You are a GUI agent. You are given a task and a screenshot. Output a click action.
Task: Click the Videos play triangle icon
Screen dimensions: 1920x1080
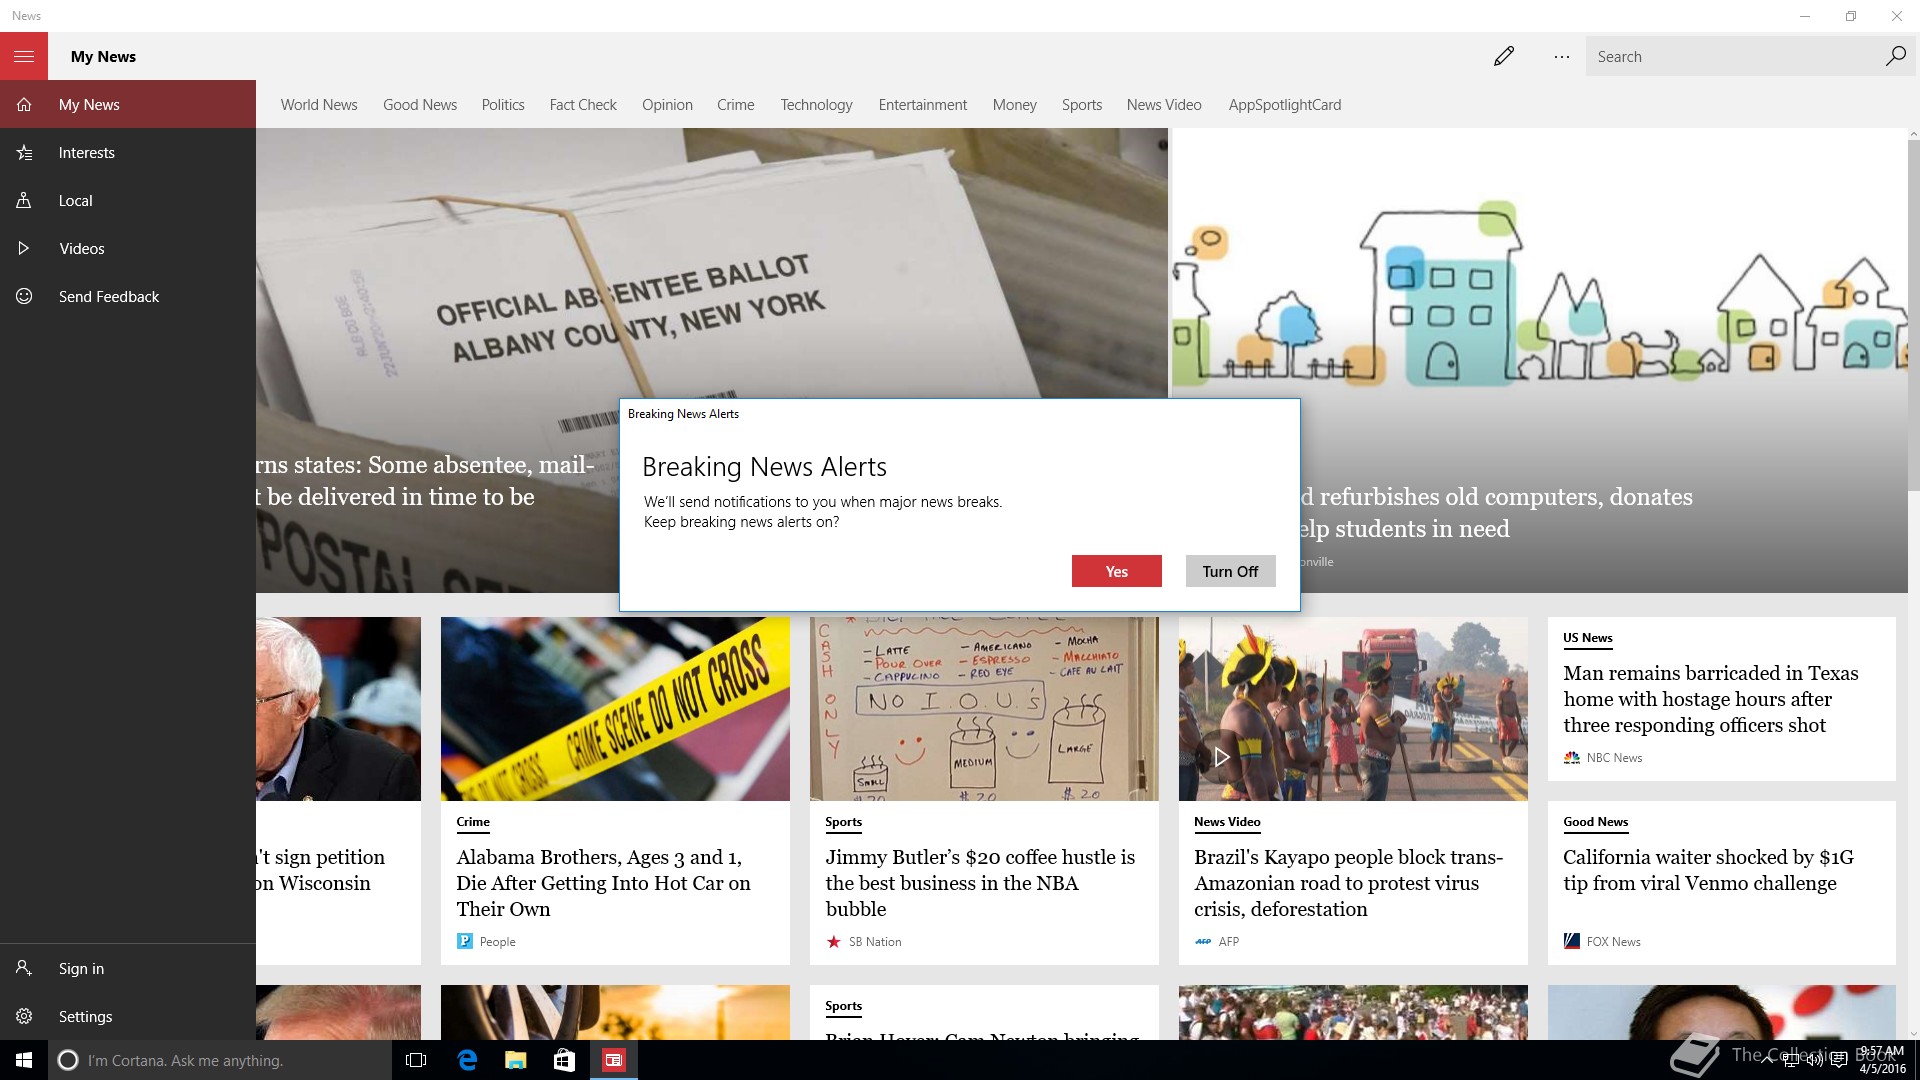(24, 248)
